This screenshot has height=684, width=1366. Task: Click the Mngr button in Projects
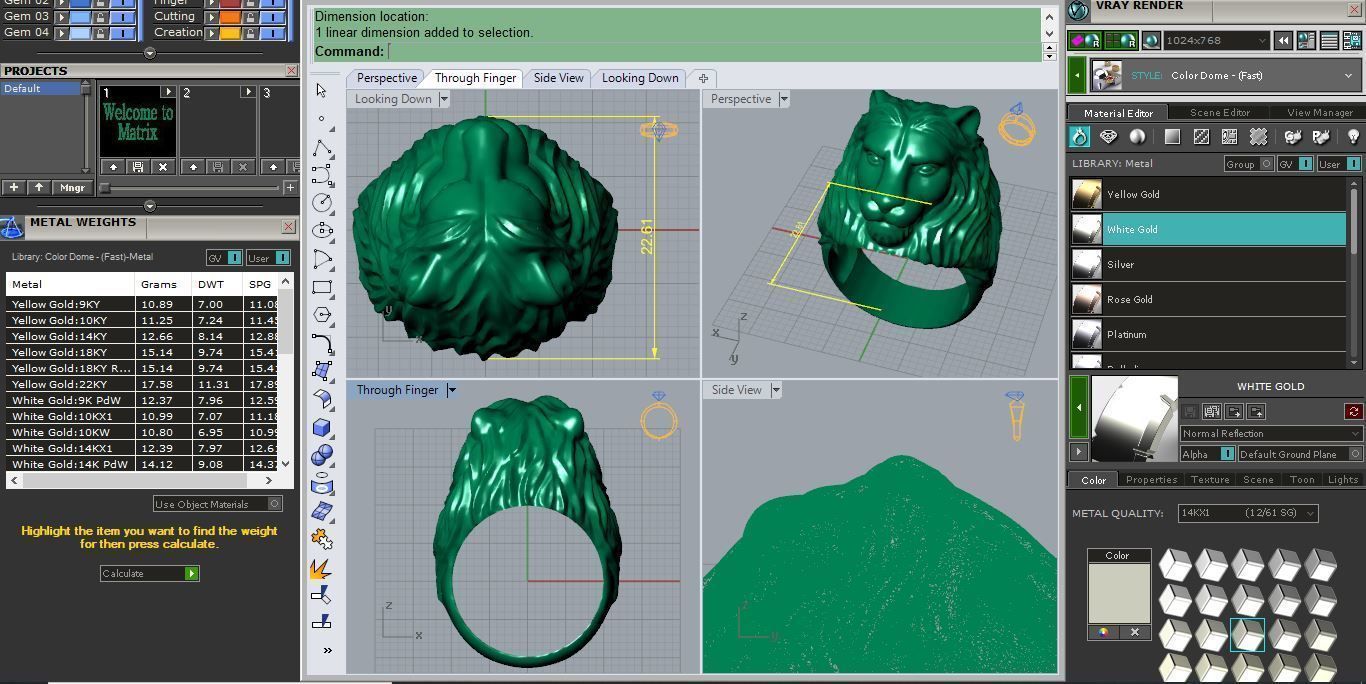coord(72,187)
